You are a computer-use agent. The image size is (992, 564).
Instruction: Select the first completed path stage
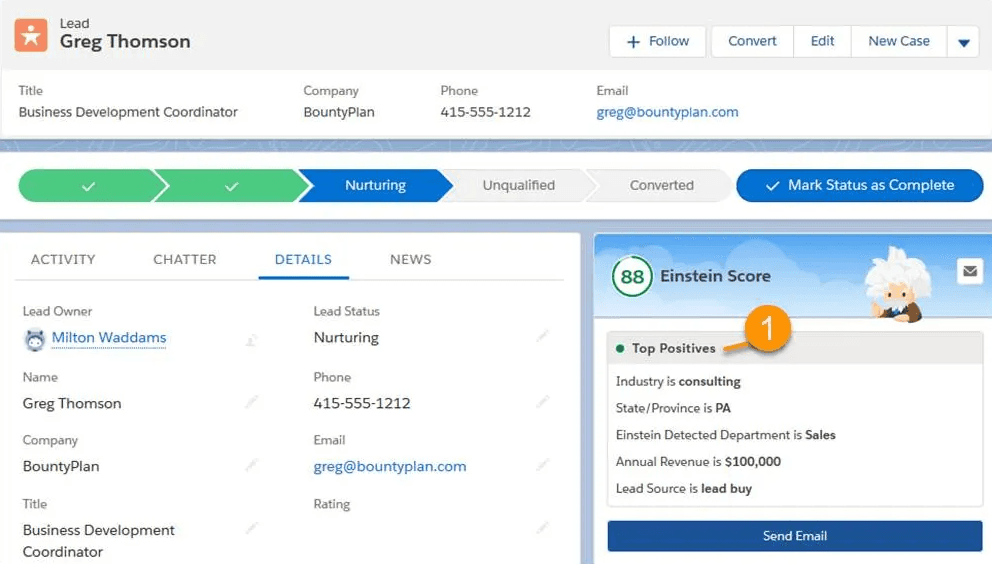[88, 185]
